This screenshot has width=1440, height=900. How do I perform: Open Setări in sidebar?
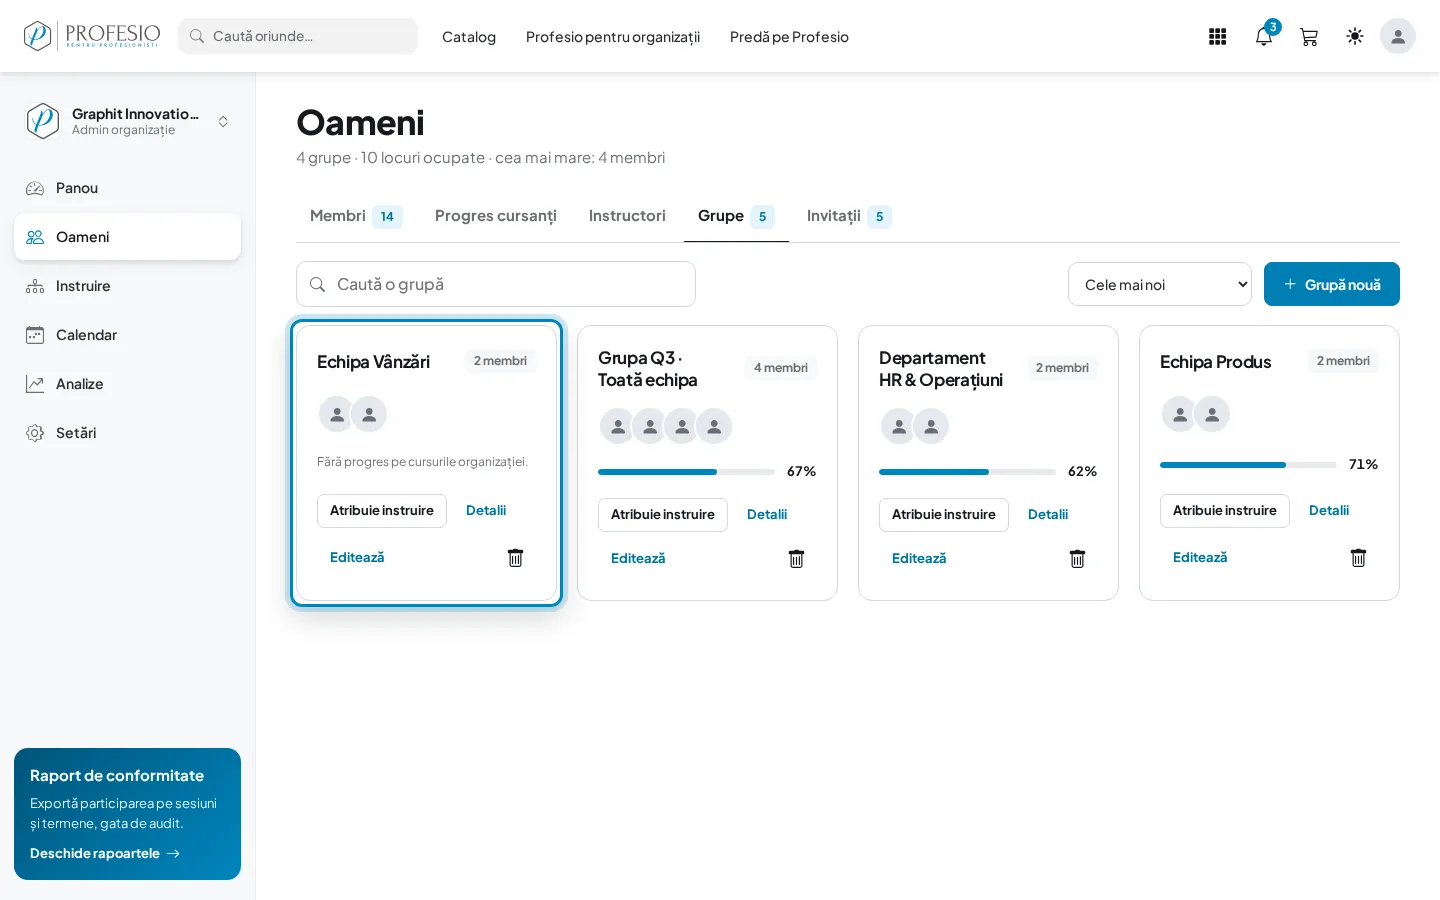pos(127,433)
